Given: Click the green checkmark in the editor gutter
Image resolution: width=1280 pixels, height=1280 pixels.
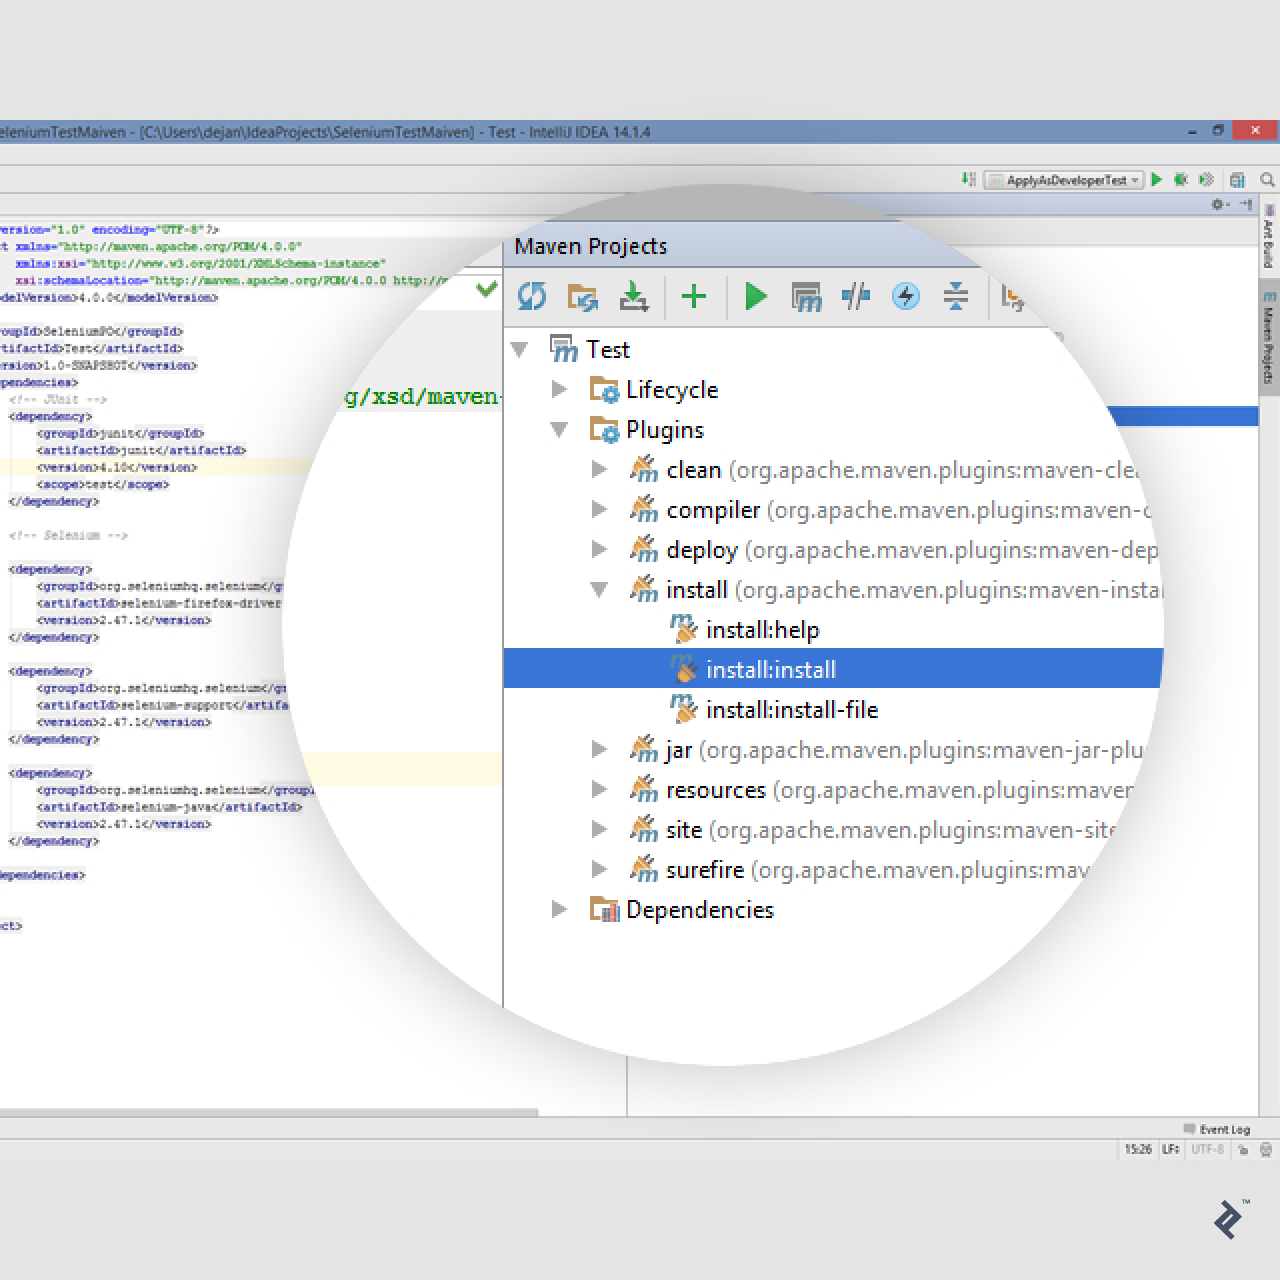Looking at the screenshot, I should [485, 290].
